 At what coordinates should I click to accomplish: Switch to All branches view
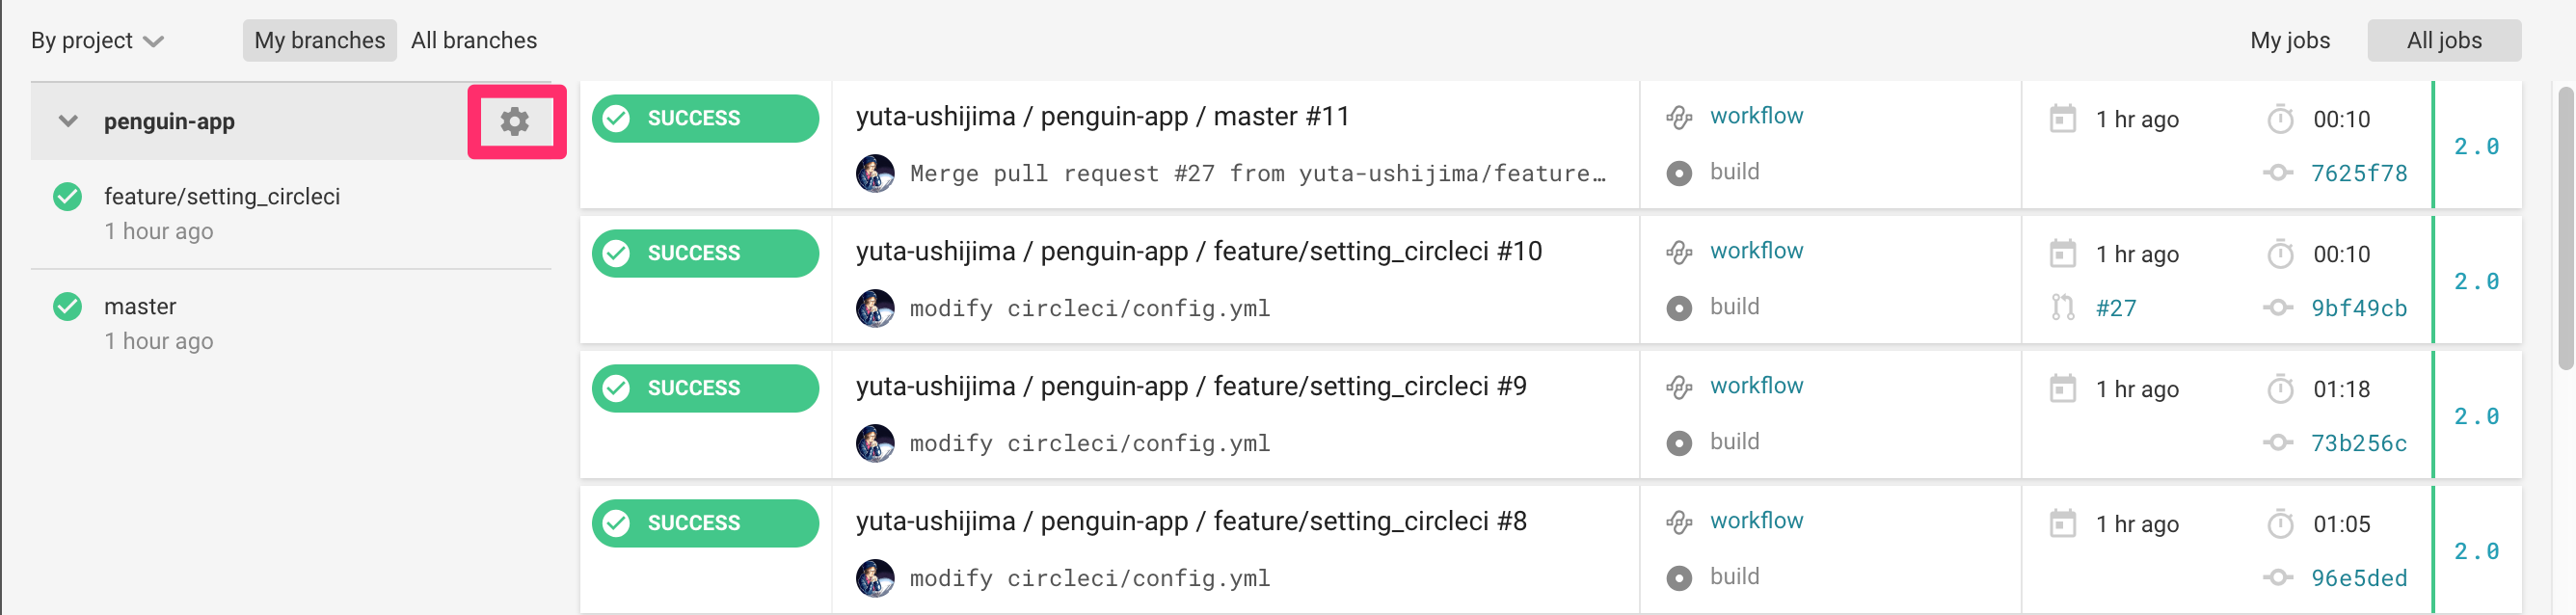pyautogui.click(x=474, y=40)
